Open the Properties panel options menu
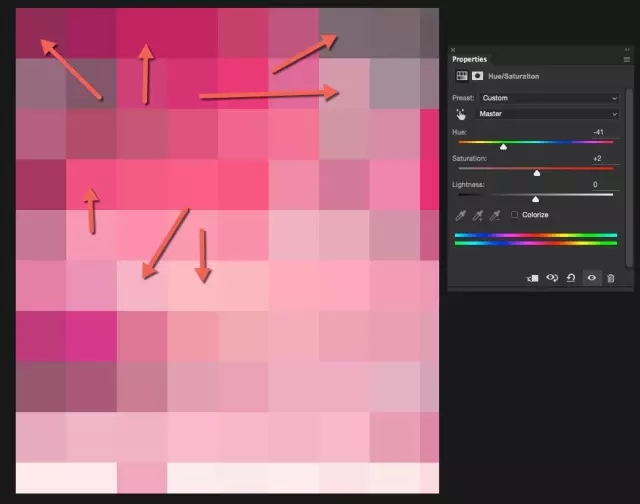Image resolution: width=640 pixels, height=504 pixels. (x=627, y=60)
